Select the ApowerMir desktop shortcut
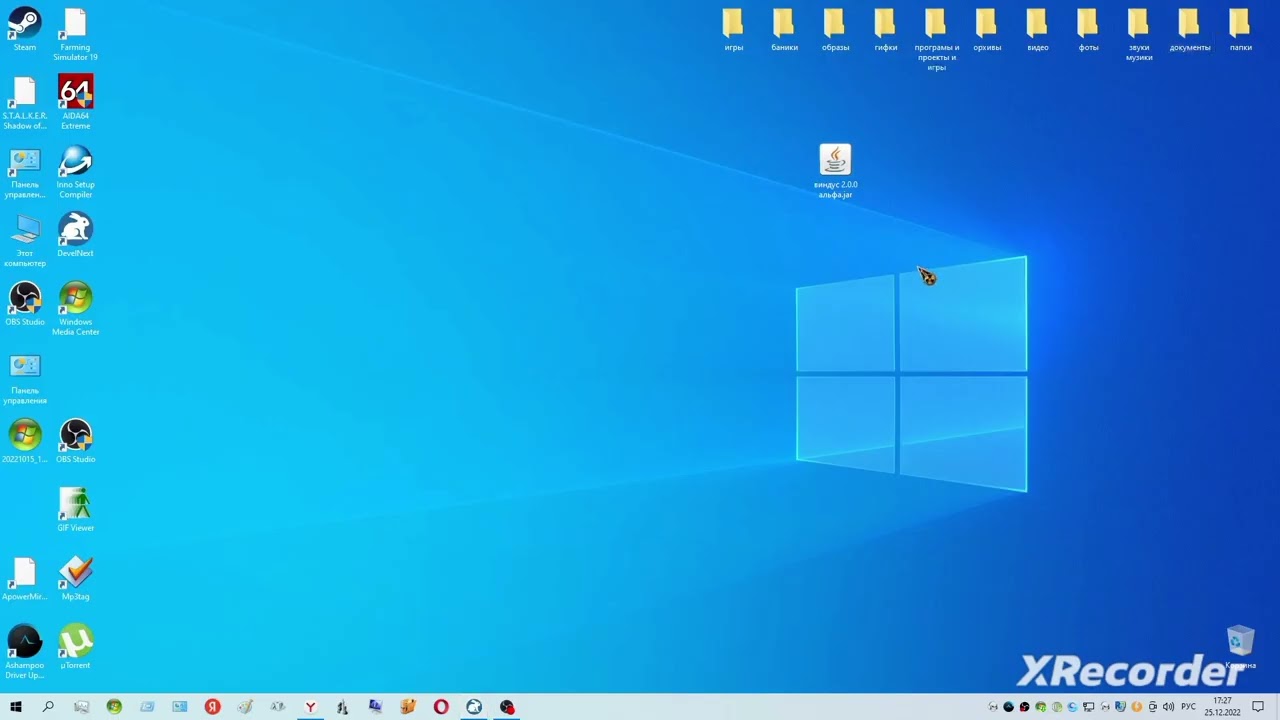Viewport: 1280px width, 720px height. pos(25,579)
